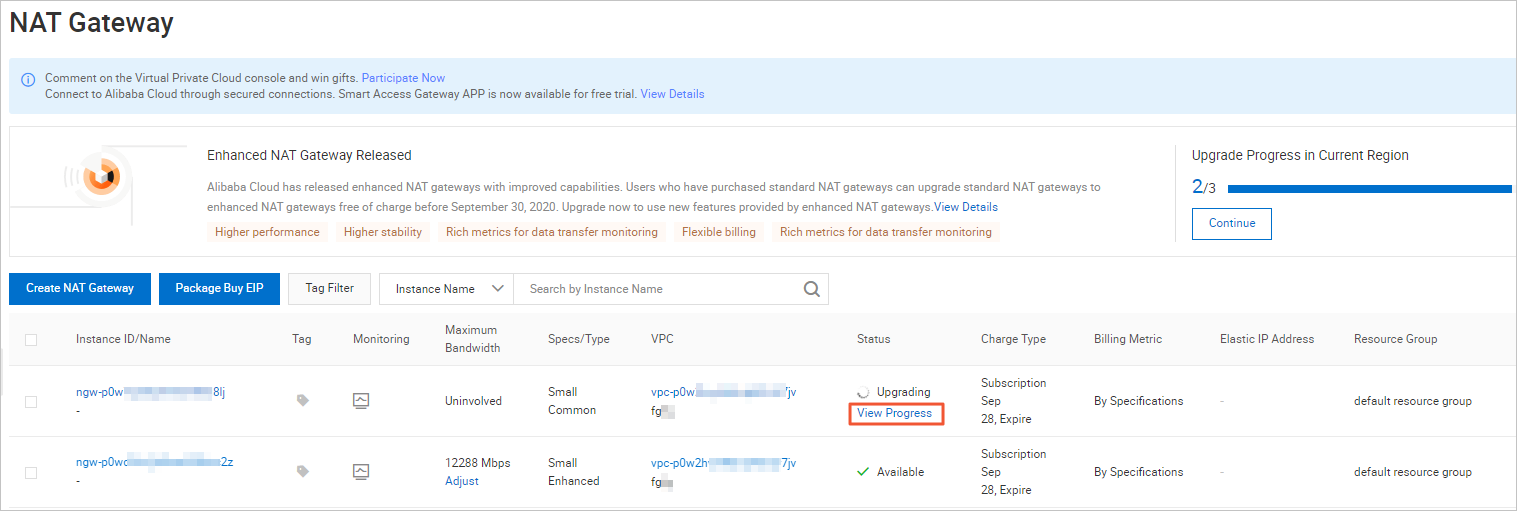Click the Instance ID/Name column header
Viewport: 1517px width, 511px height.
click(123, 339)
